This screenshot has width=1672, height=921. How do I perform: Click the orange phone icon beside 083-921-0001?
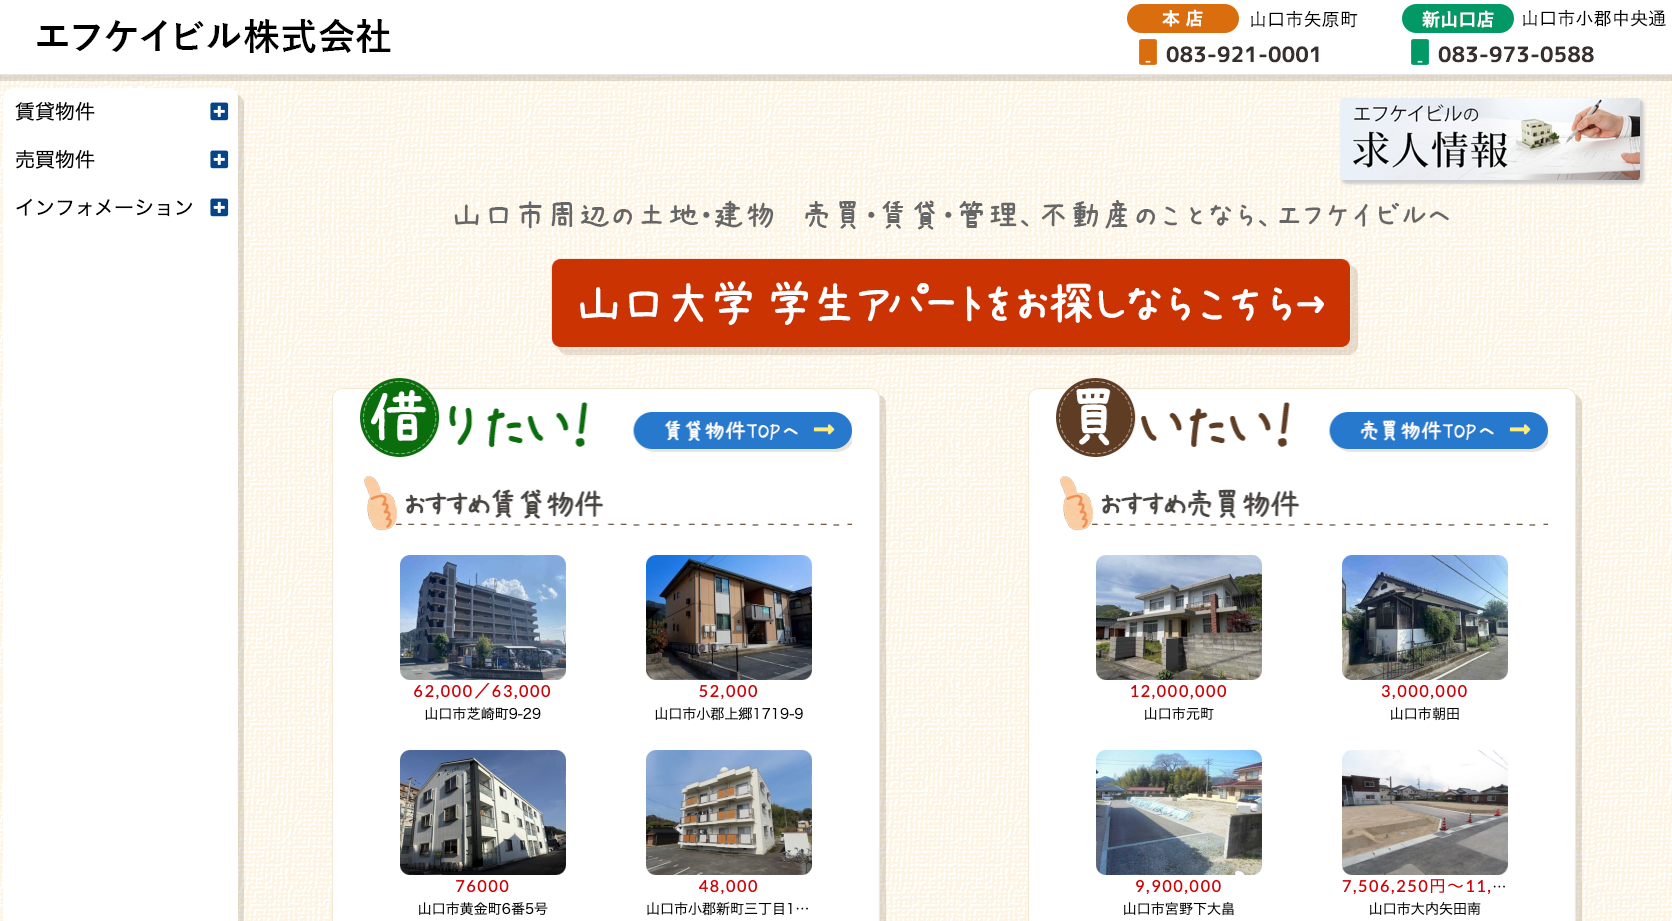click(x=1148, y=54)
